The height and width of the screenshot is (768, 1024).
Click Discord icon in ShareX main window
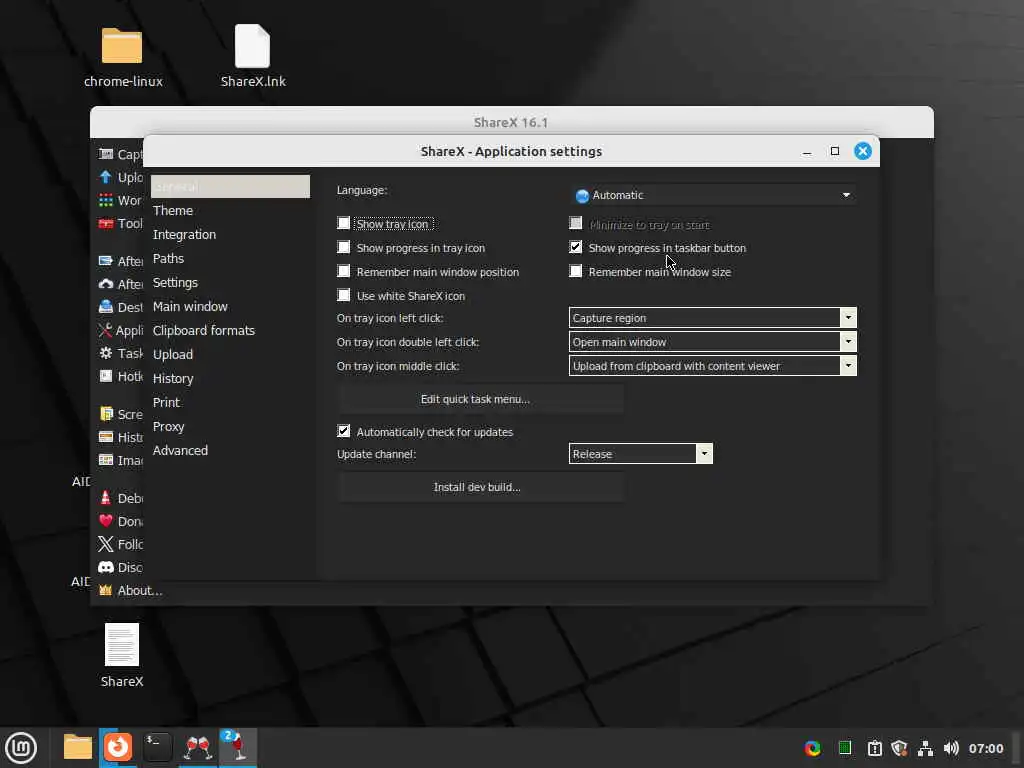(105, 567)
